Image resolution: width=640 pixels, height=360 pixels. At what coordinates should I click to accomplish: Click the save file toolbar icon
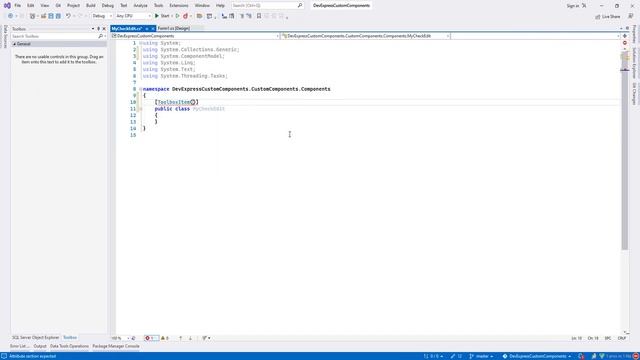coord(51,16)
